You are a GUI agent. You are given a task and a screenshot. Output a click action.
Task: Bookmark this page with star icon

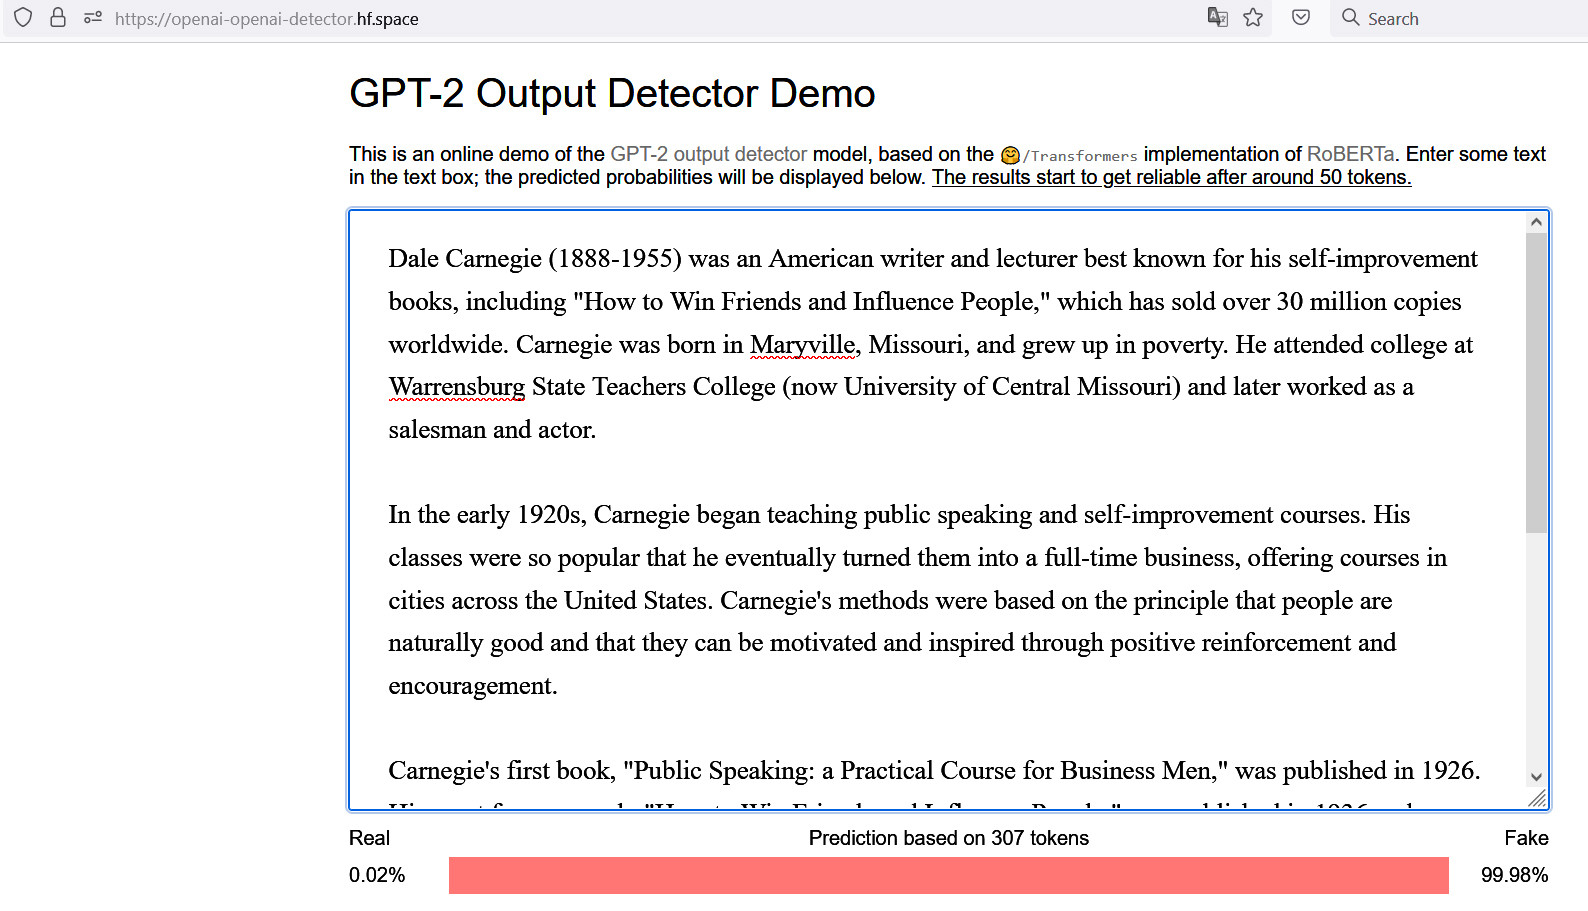click(1253, 17)
